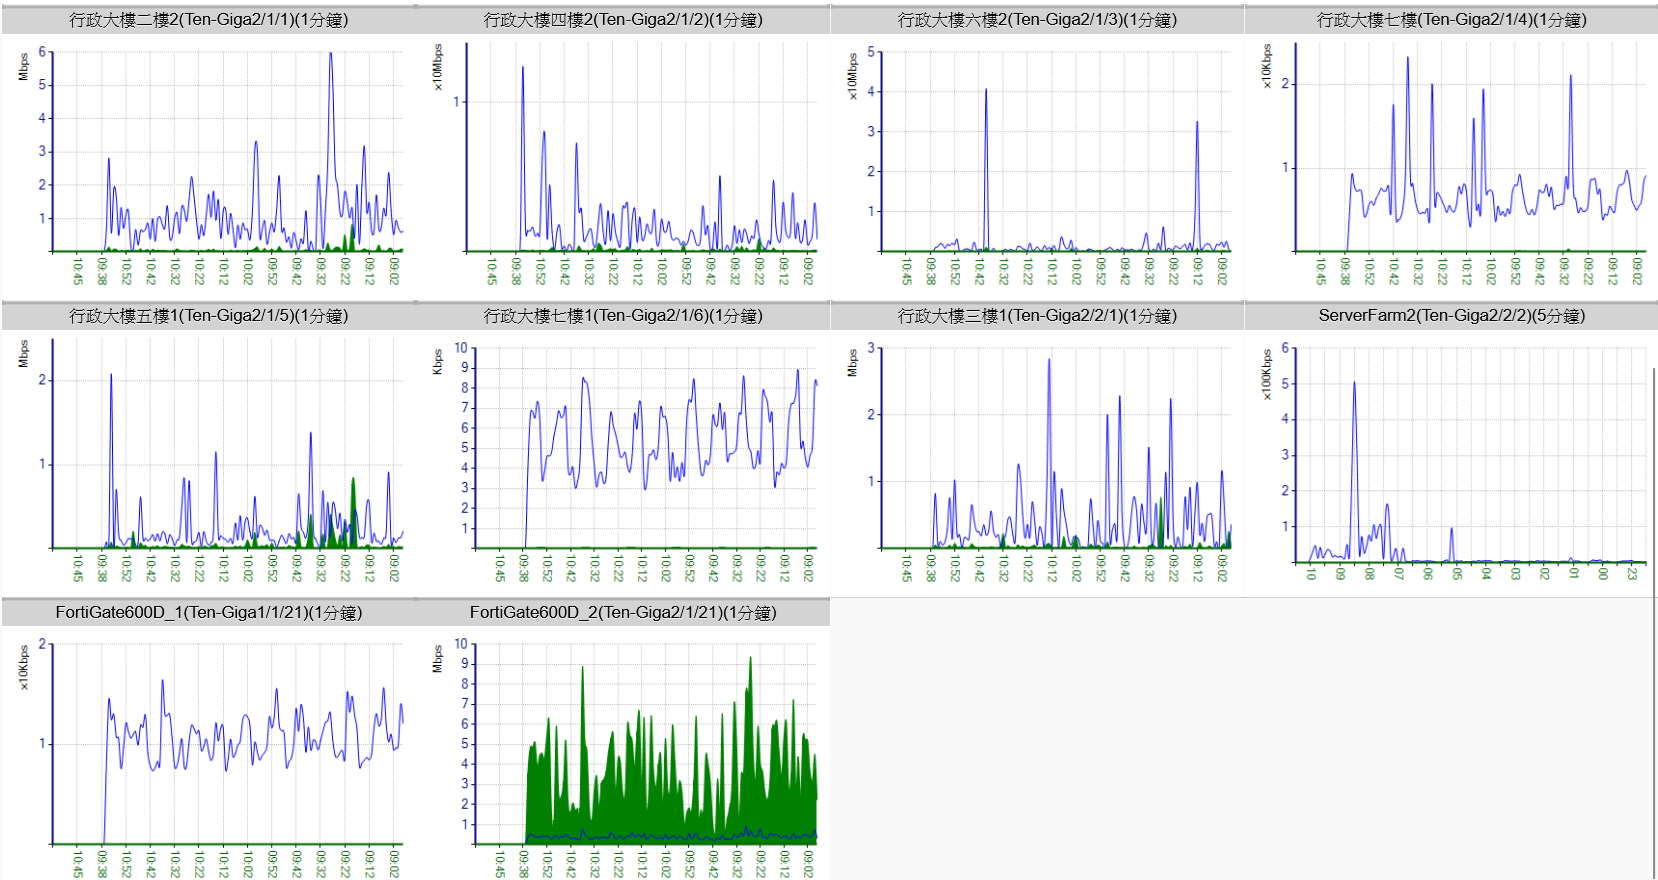Open the ServerFarm2(Ten-Giga2/2/2) 5分鐘 title
This screenshot has width=1658, height=880.
1451,316
